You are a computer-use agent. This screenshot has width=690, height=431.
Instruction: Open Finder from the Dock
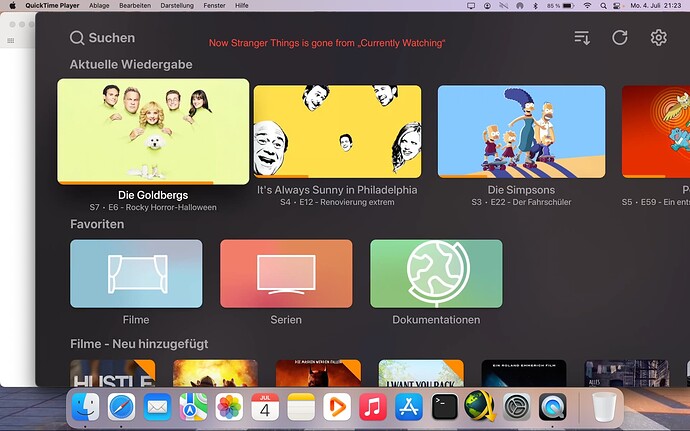pos(85,407)
